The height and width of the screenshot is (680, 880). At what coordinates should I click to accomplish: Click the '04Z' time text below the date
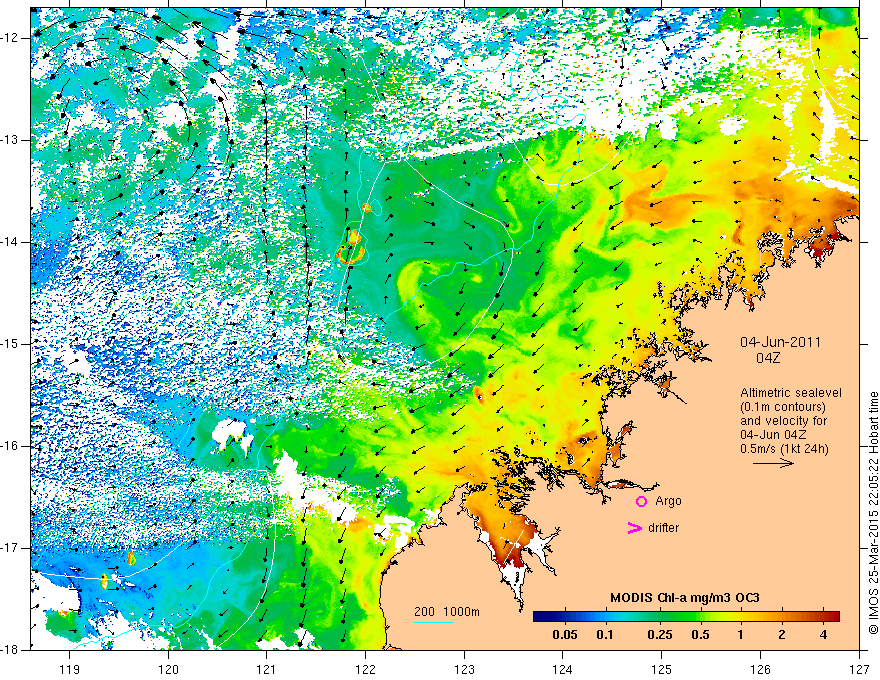pyautogui.click(x=768, y=358)
